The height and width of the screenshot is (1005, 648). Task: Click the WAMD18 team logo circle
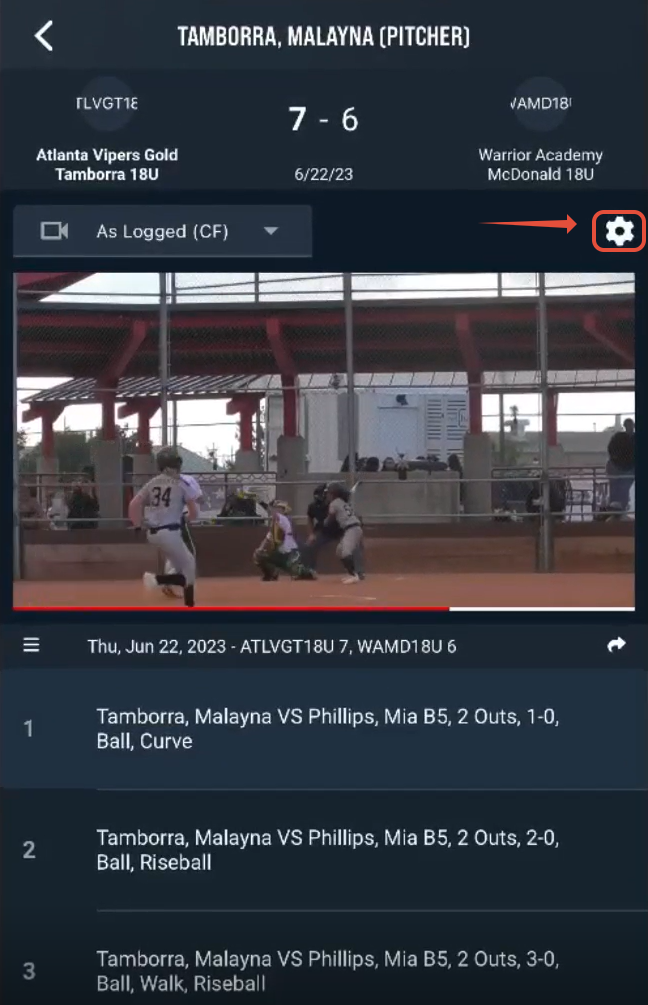coord(540,104)
